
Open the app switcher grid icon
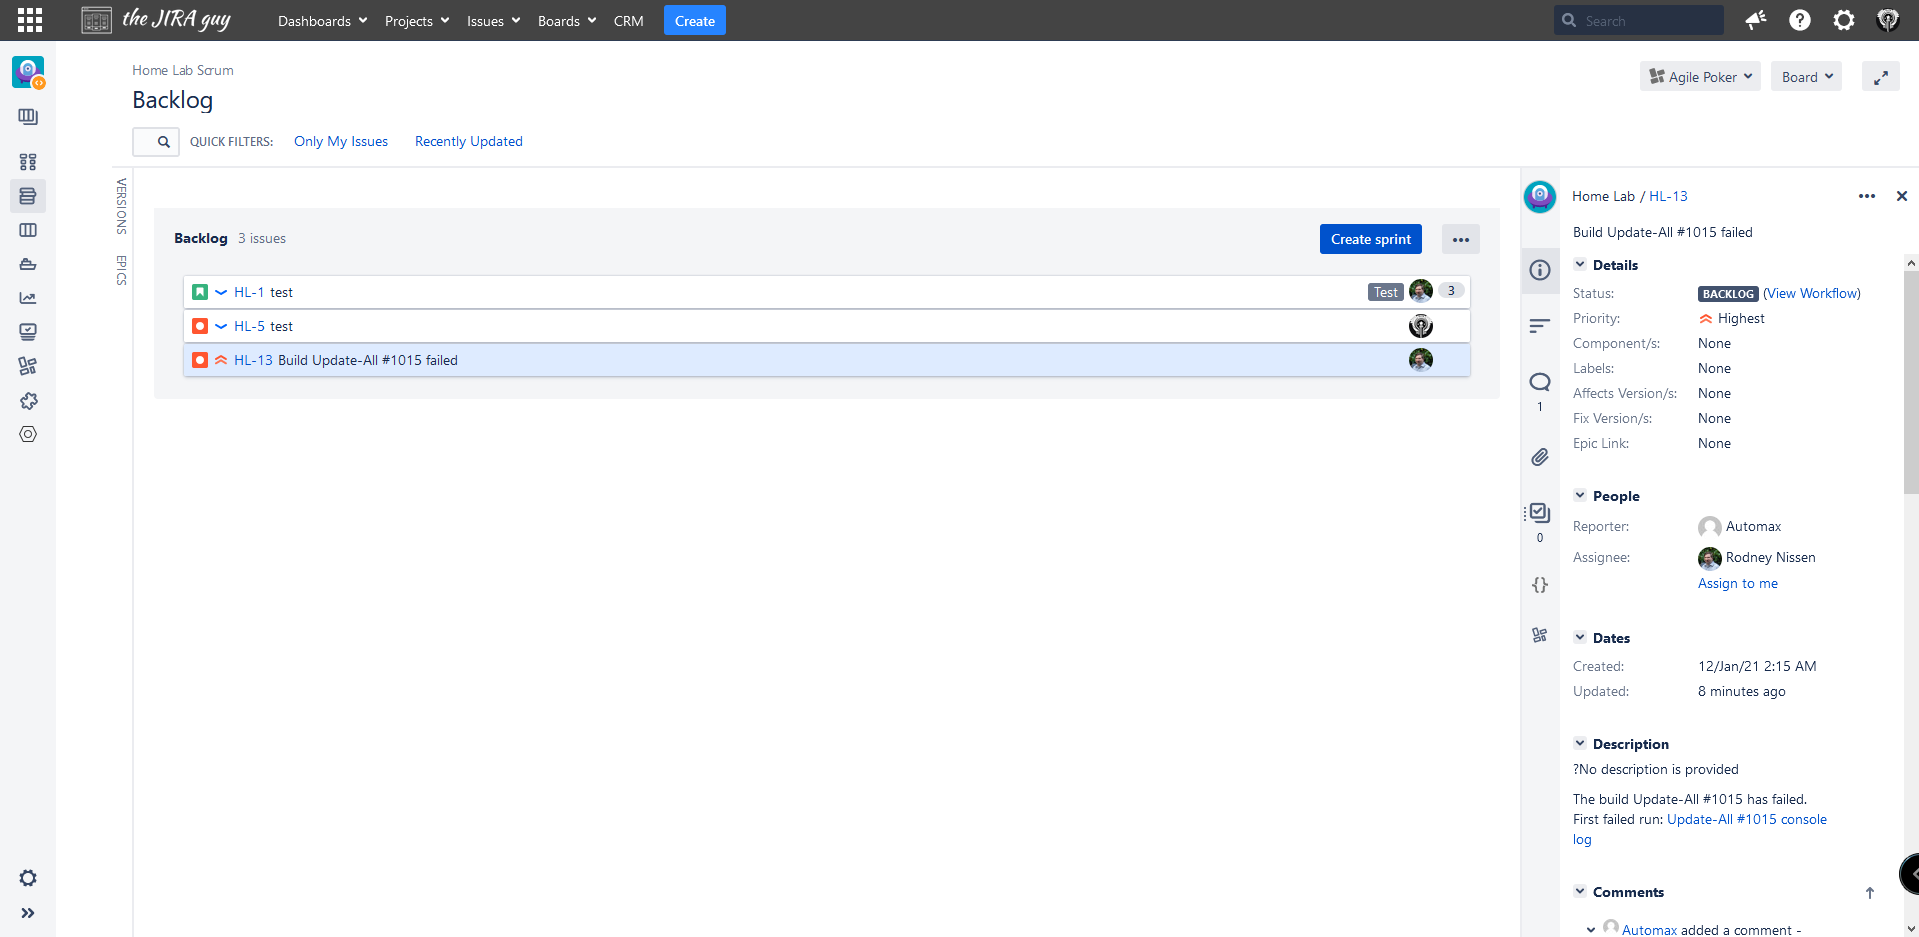30,20
